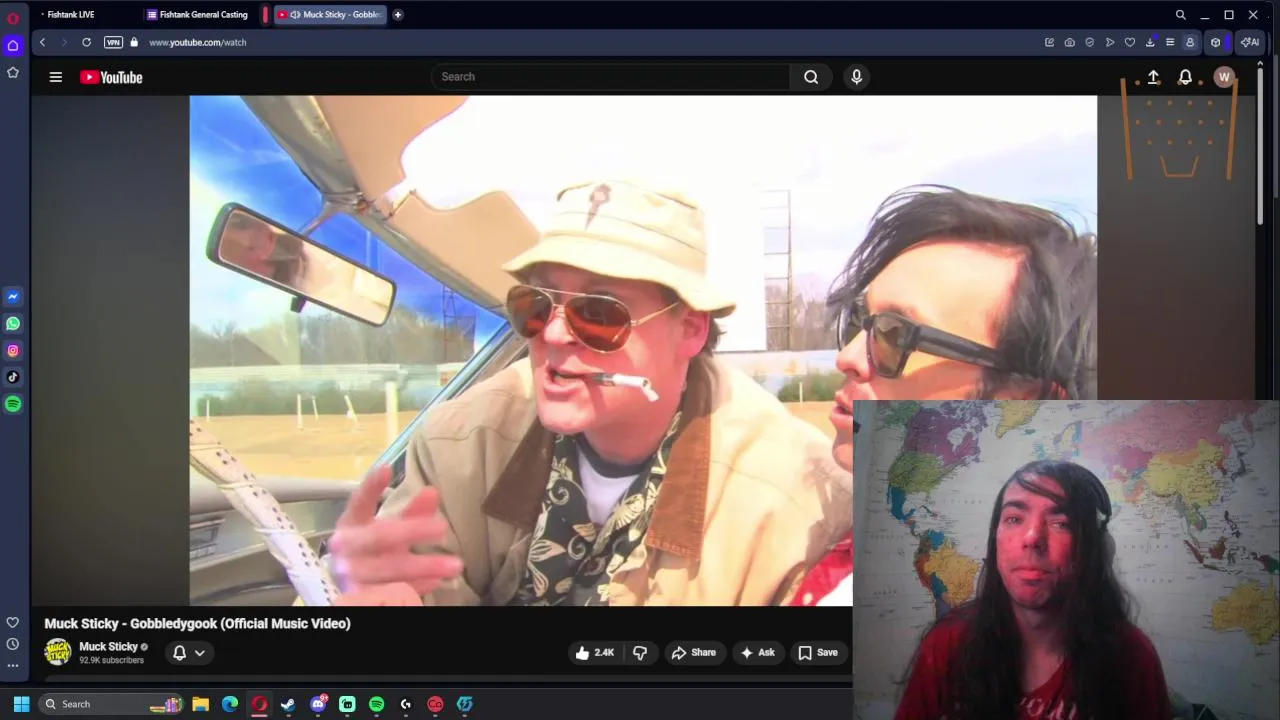Click the video title Muck Sticky - Gobbledygook
The height and width of the screenshot is (720, 1280).
coord(197,623)
